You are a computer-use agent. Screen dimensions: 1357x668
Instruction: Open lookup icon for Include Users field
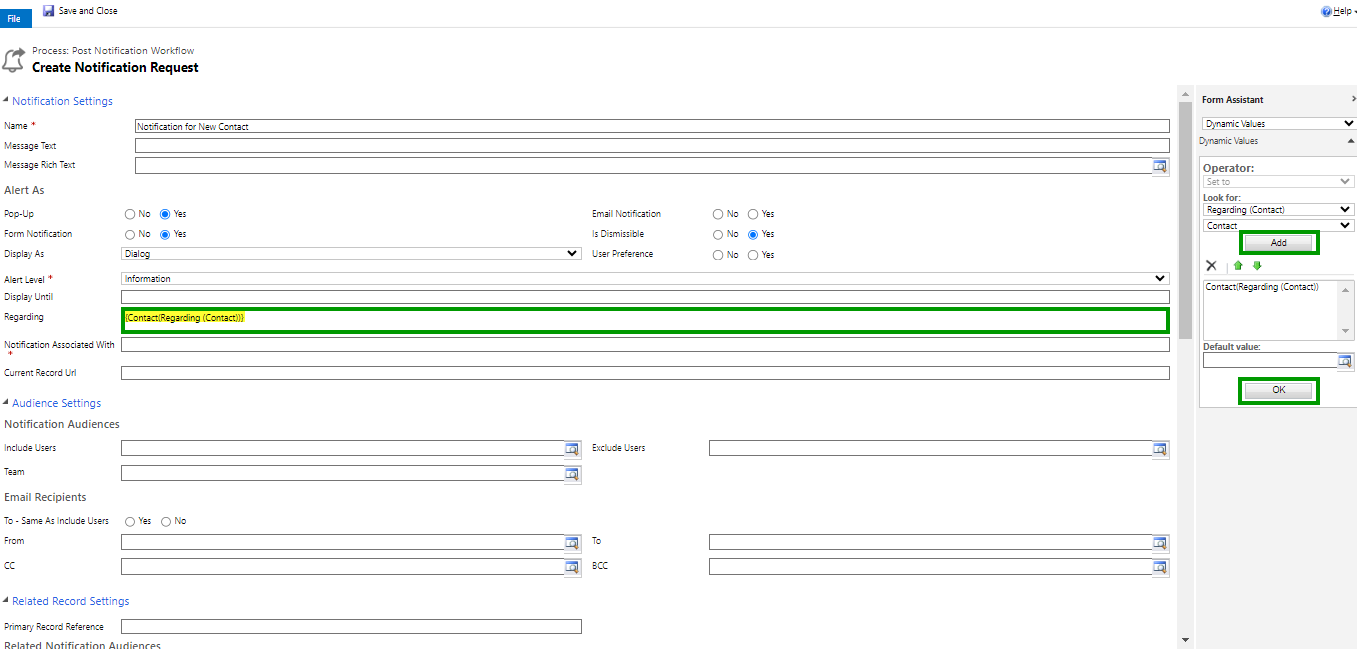tap(572, 449)
